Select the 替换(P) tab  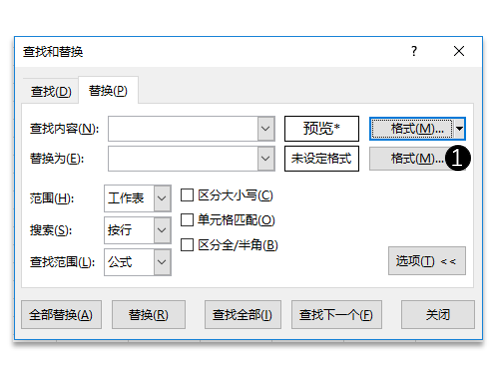tap(108, 91)
